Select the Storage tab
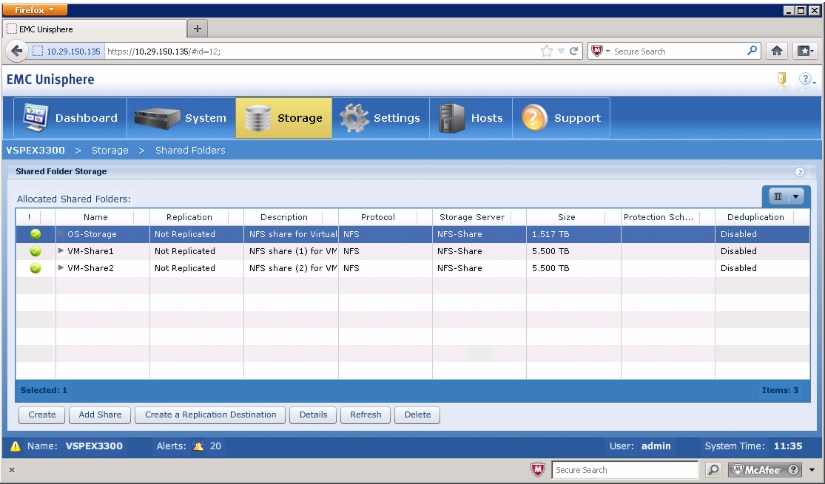 tap(284, 118)
